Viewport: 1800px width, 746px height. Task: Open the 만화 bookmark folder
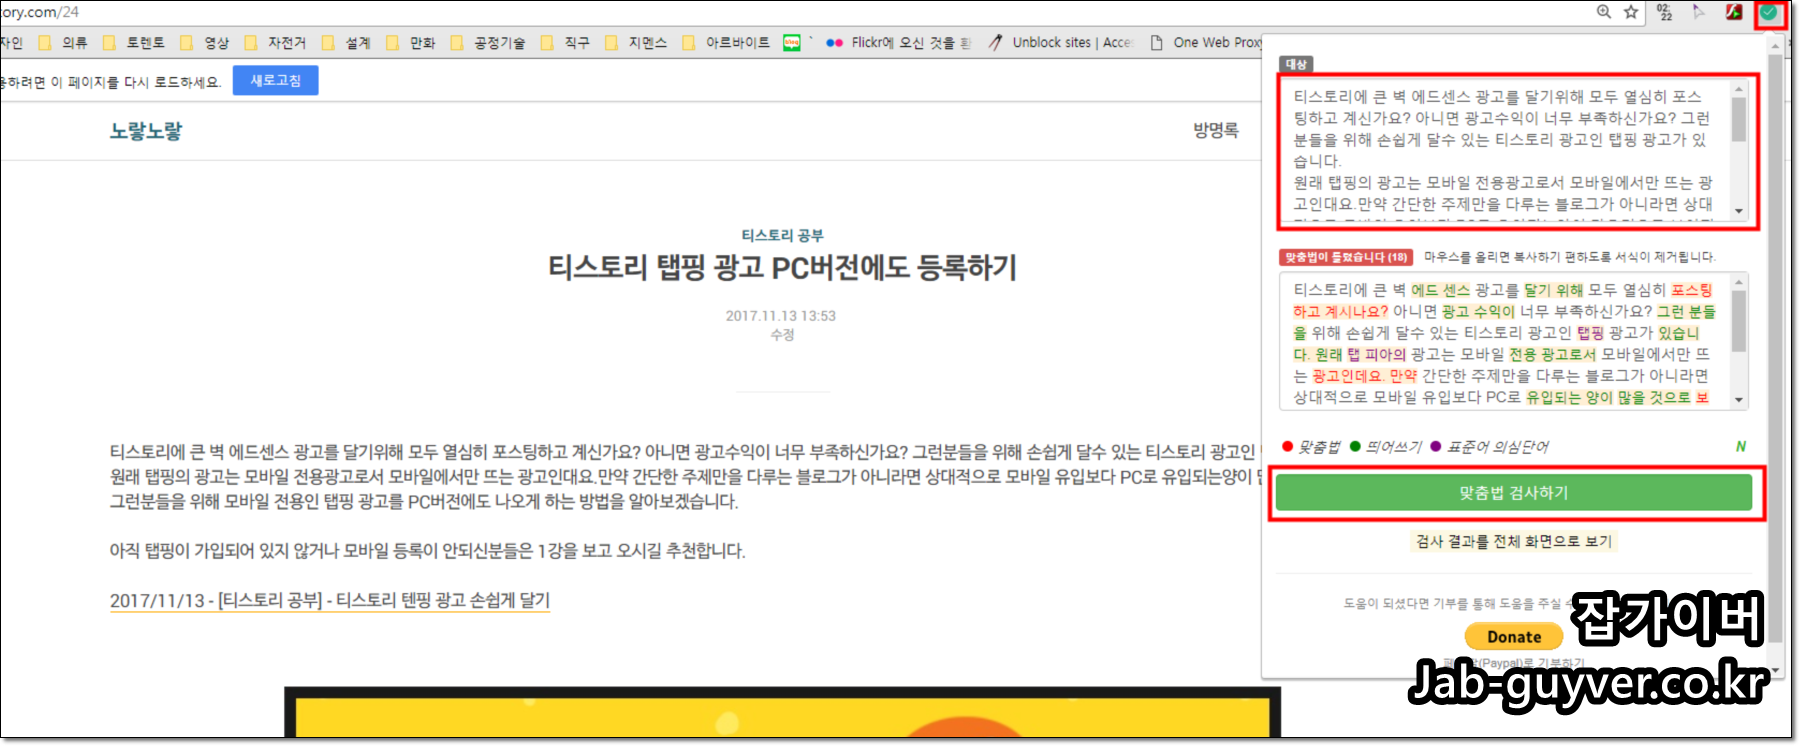411,42
